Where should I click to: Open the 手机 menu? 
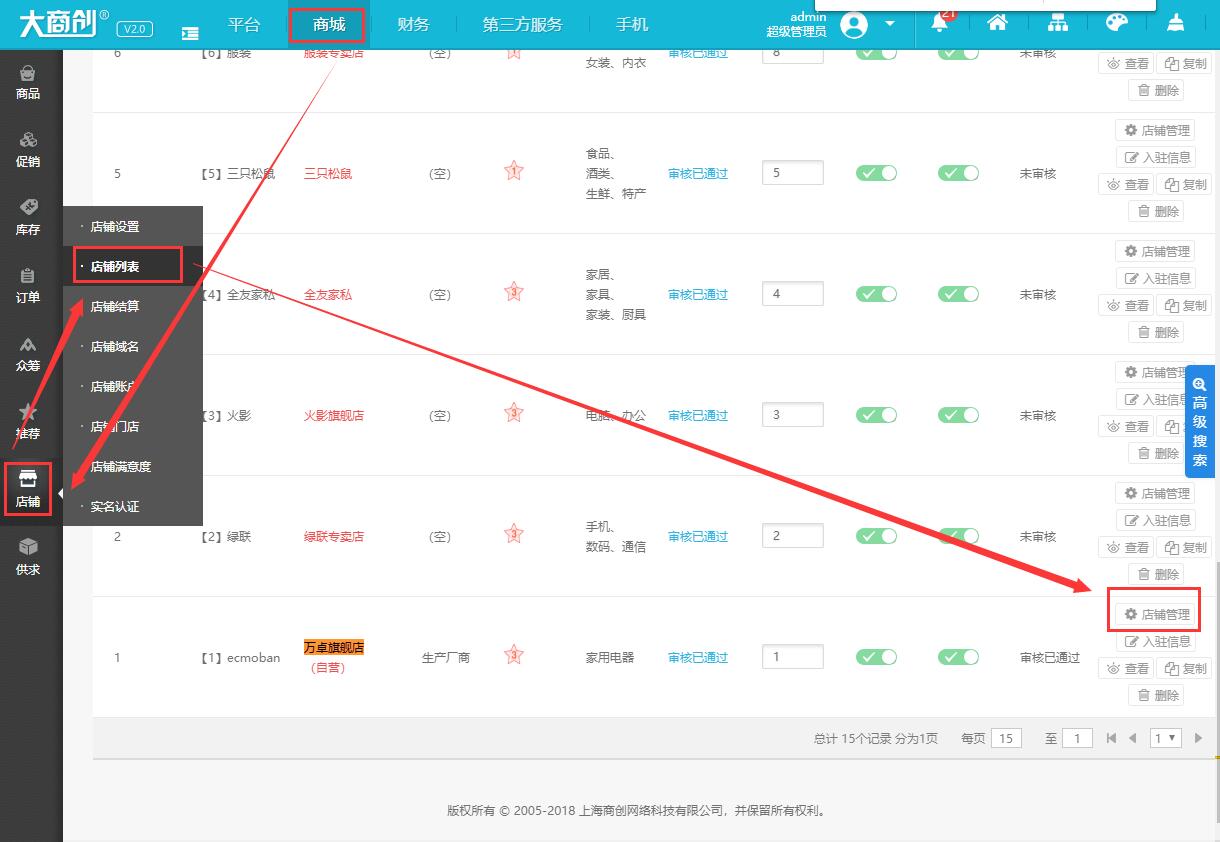point(632,24)
